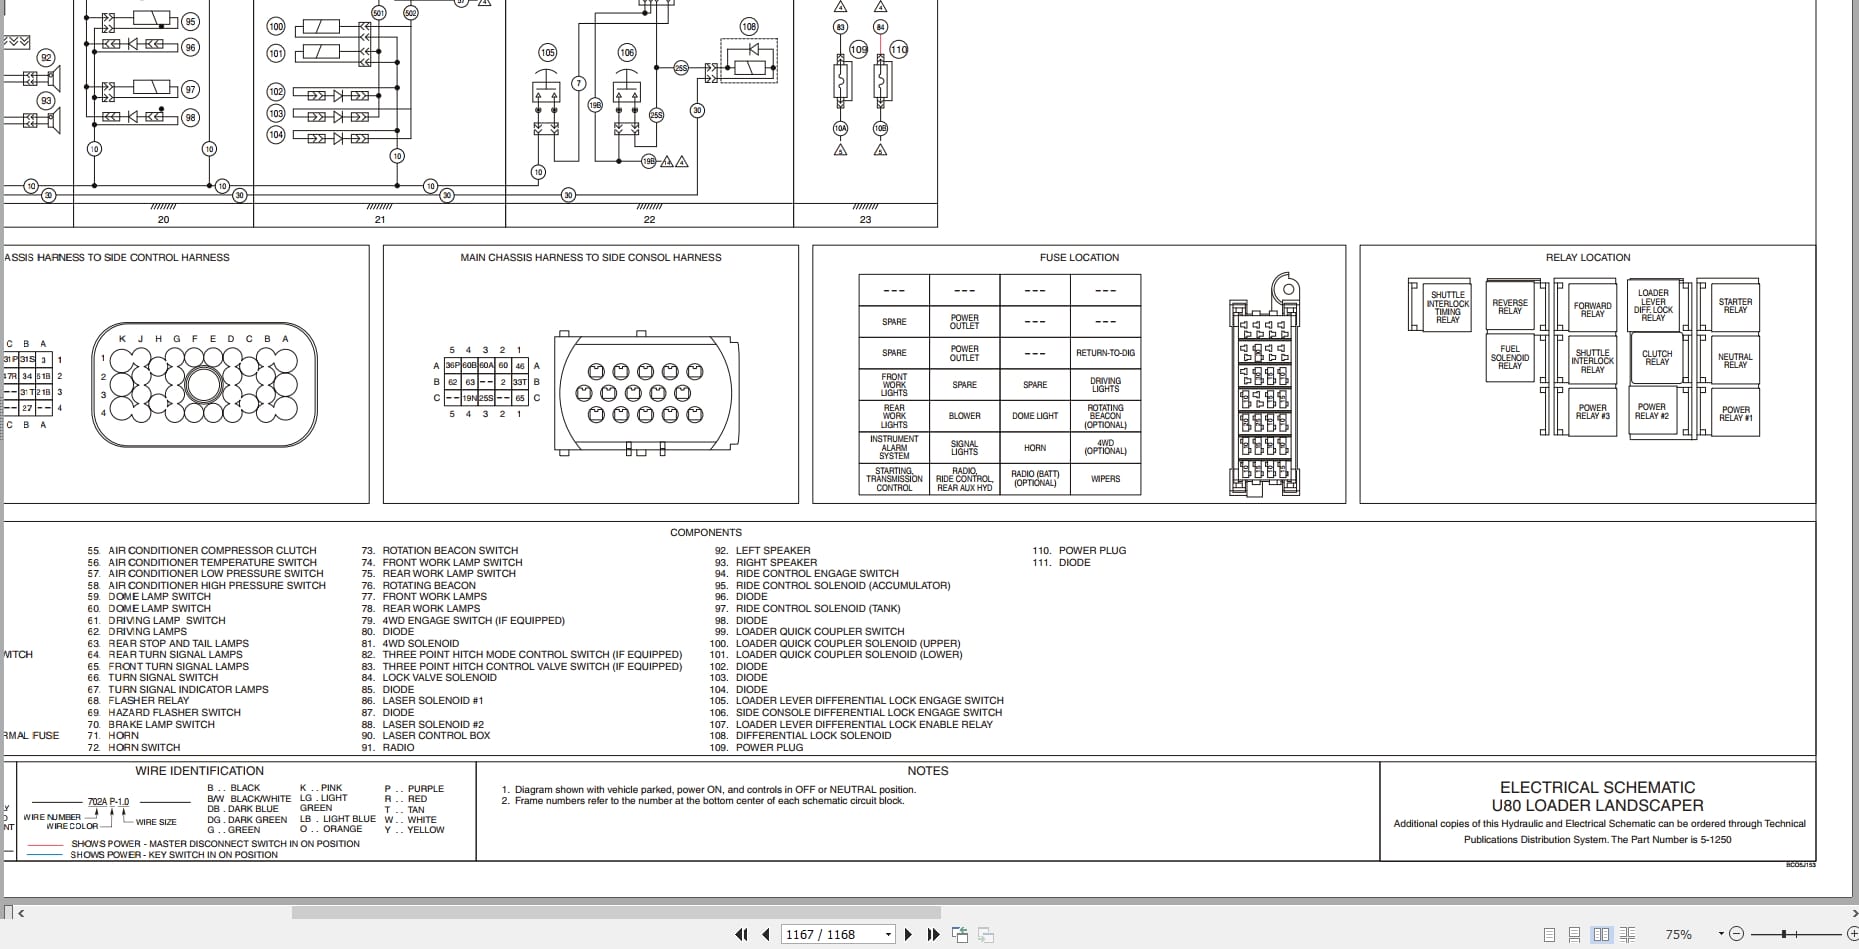Switch to continuous facing view
This screenshot has width=1859, height=949.
pos(1627,934)
